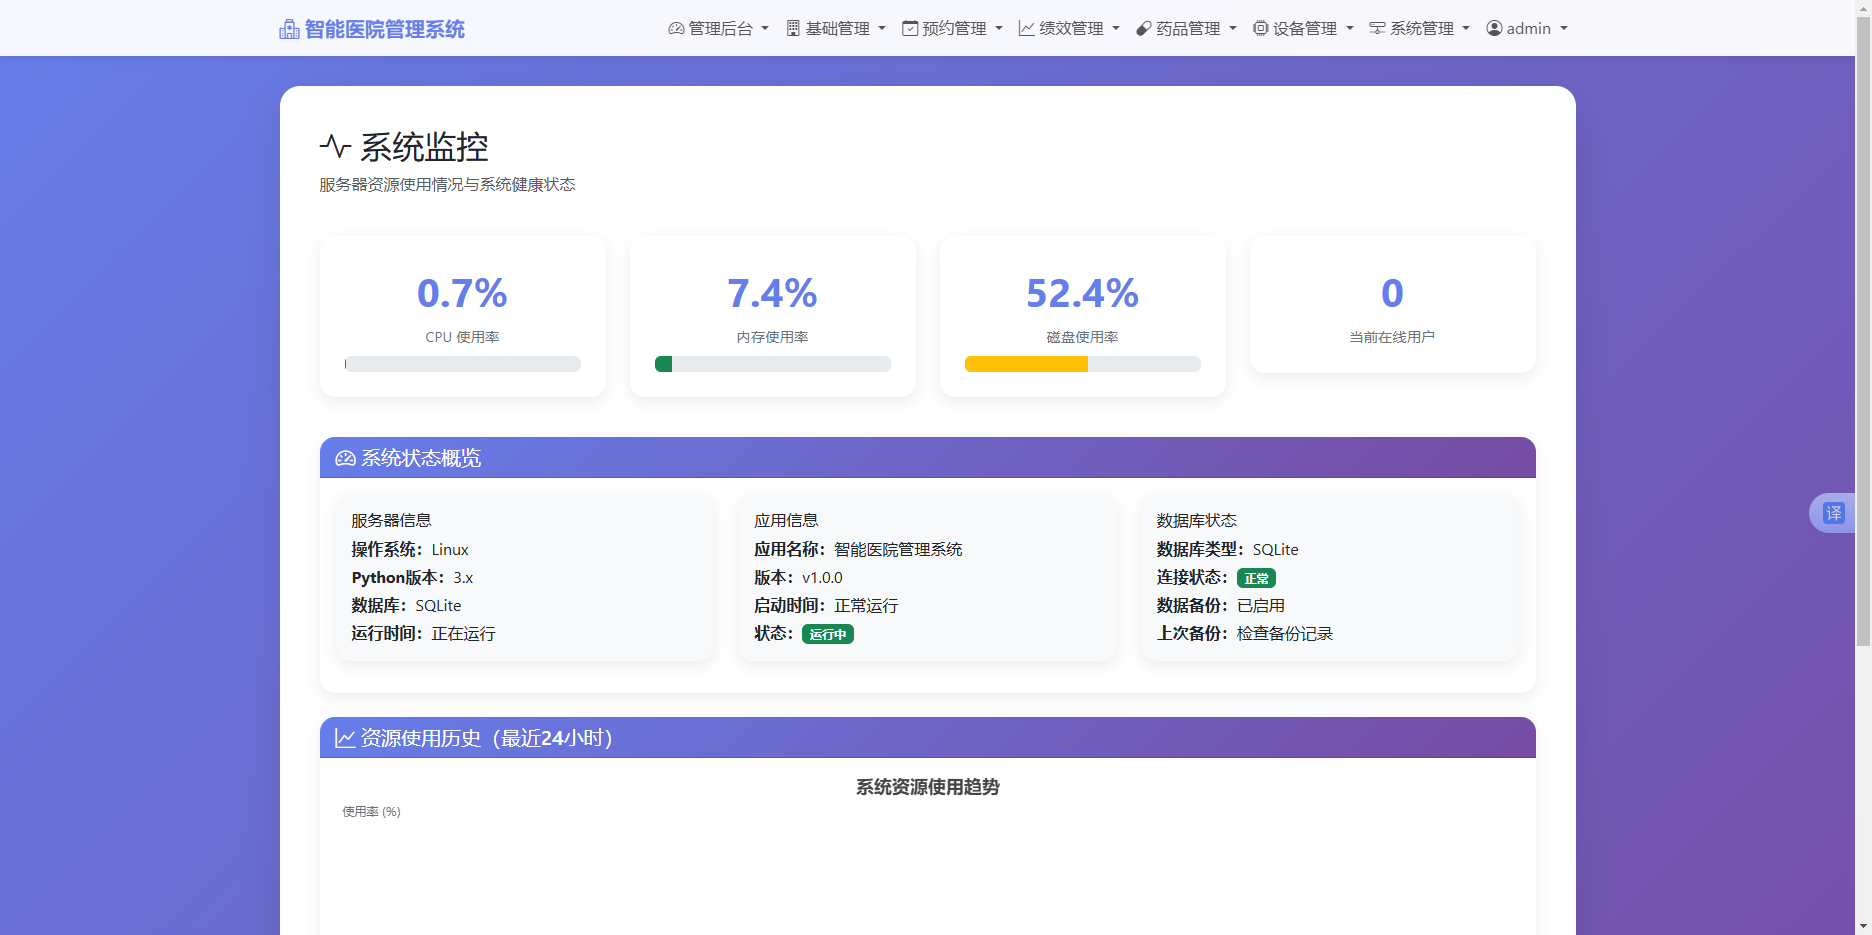
Task: Select the 绩效管理 menu item
Action: (1068, 28)
